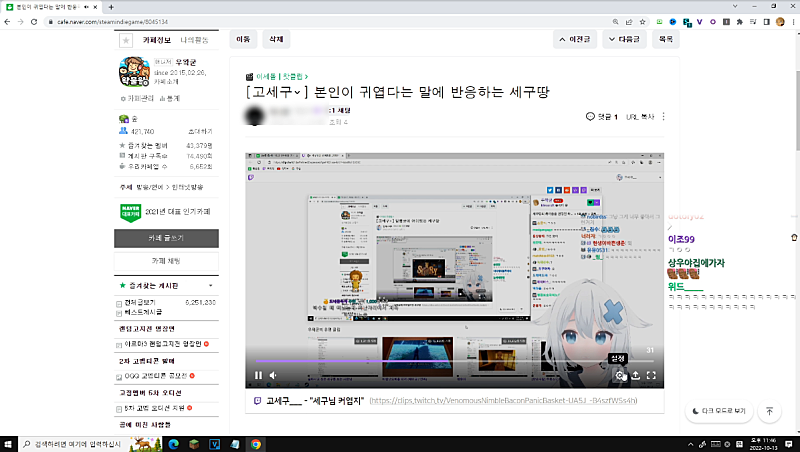Open the video player settings gear
The image size is (800, 452).
coord(620,376)
